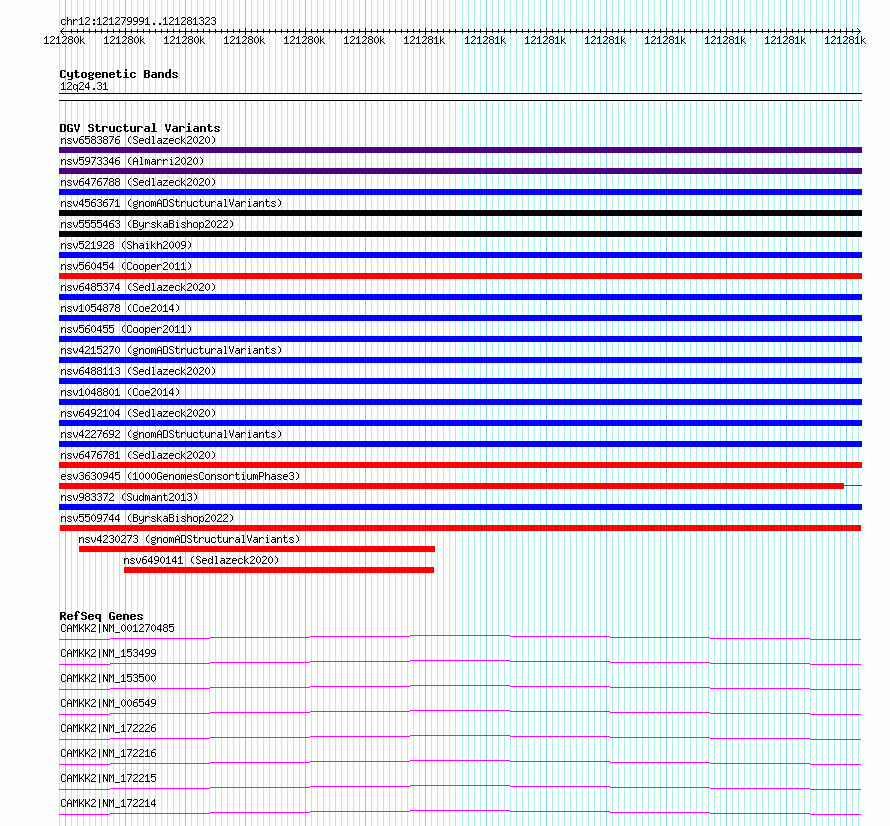
Task: Open variant nsv4563671 (gnomADStructuralVariants) label
Action: pyautogui.click(x=171, y=203)
